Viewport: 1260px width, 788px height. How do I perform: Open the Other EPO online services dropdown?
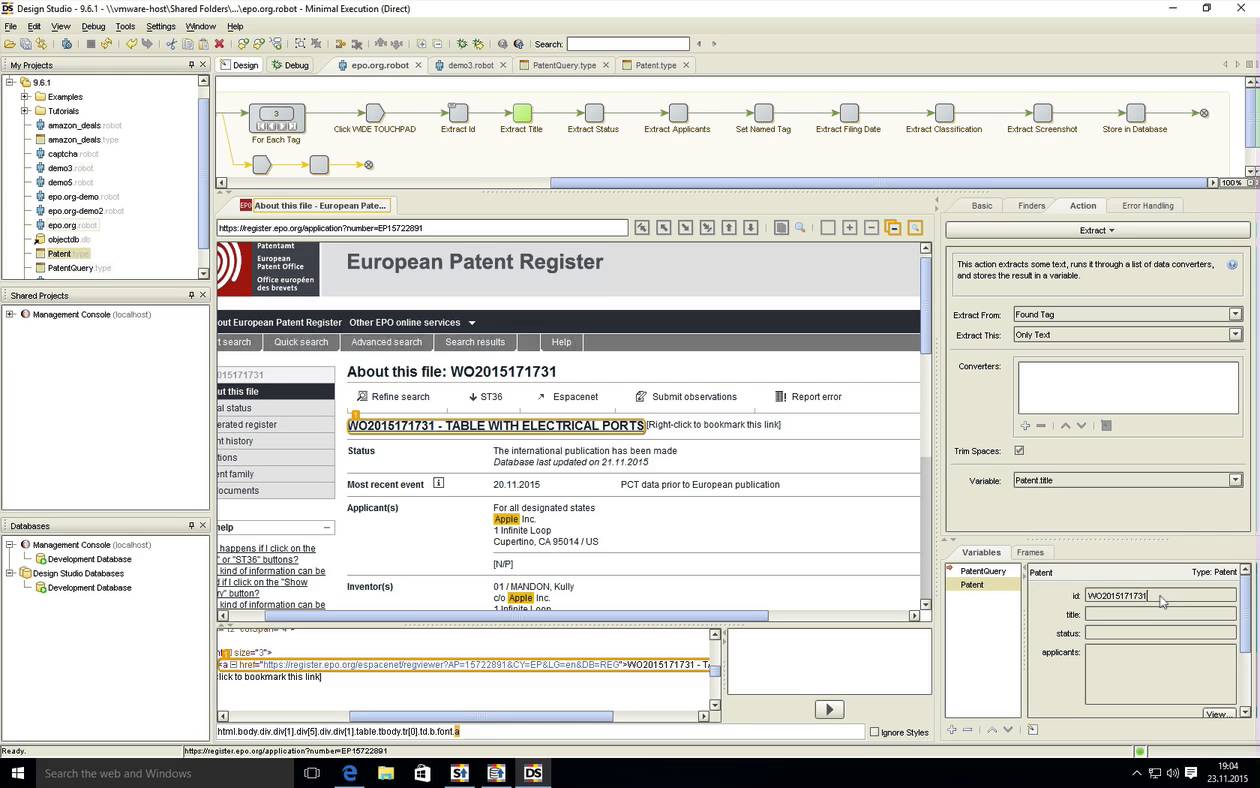tap(412, 323)
